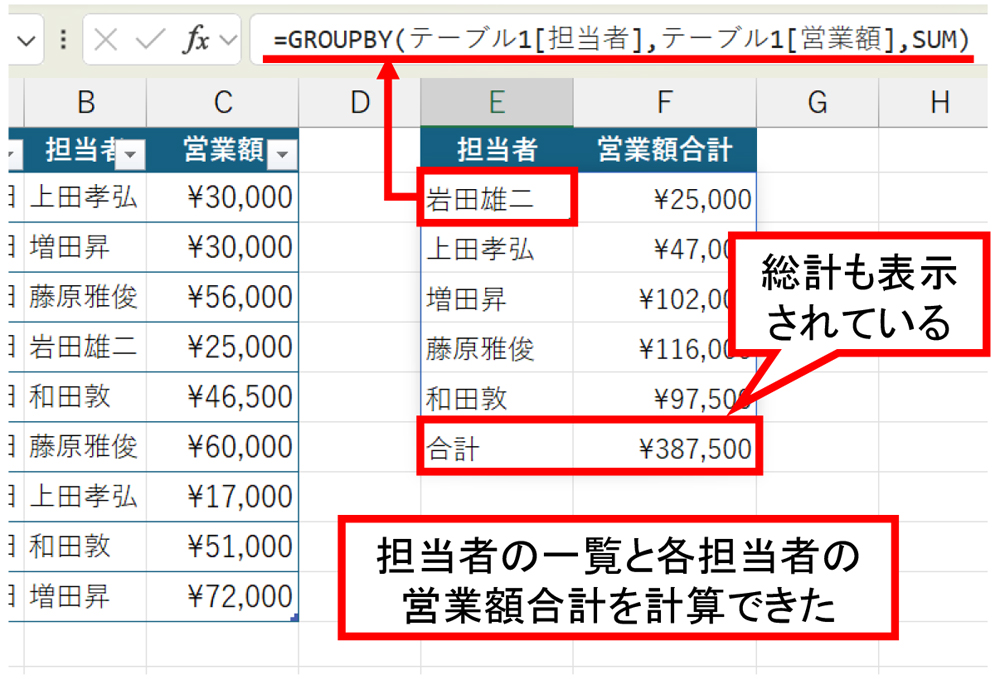
Task: Select 和田敦 in column E results
Action: point(497,398)
